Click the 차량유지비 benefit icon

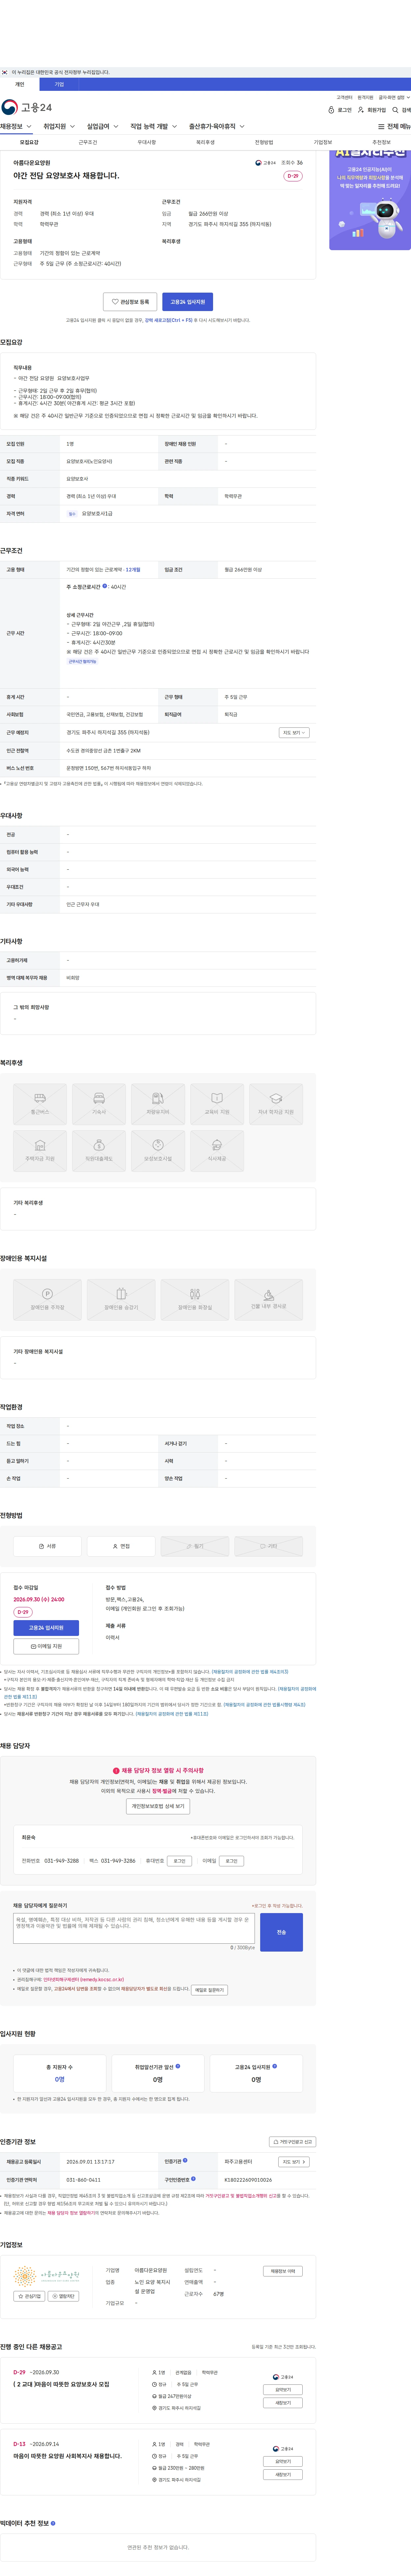click(x=158, y=1104)
